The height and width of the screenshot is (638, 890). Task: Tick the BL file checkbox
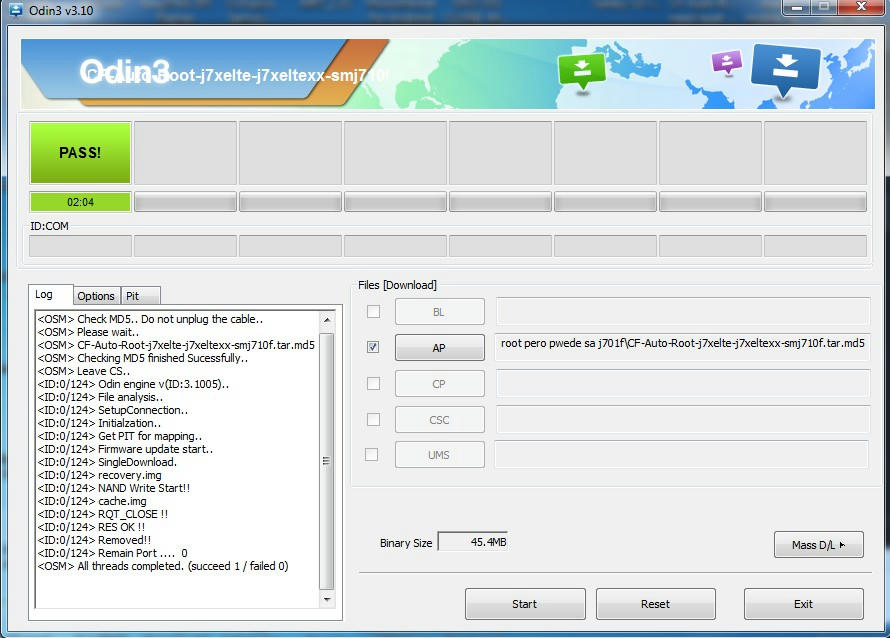point(373,312)
